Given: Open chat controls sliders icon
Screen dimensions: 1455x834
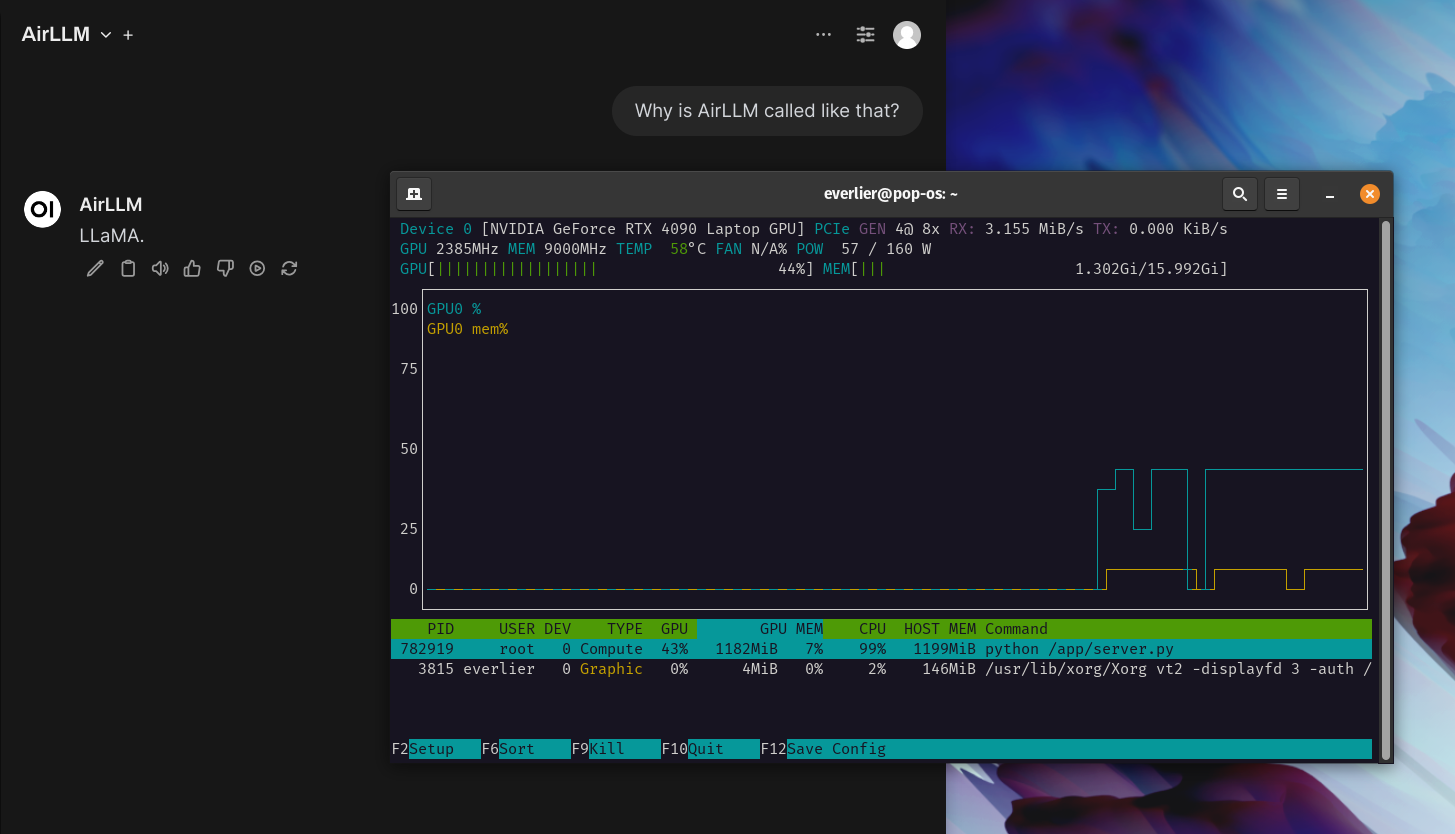Looking at the screenshot, I should point(866,35).
